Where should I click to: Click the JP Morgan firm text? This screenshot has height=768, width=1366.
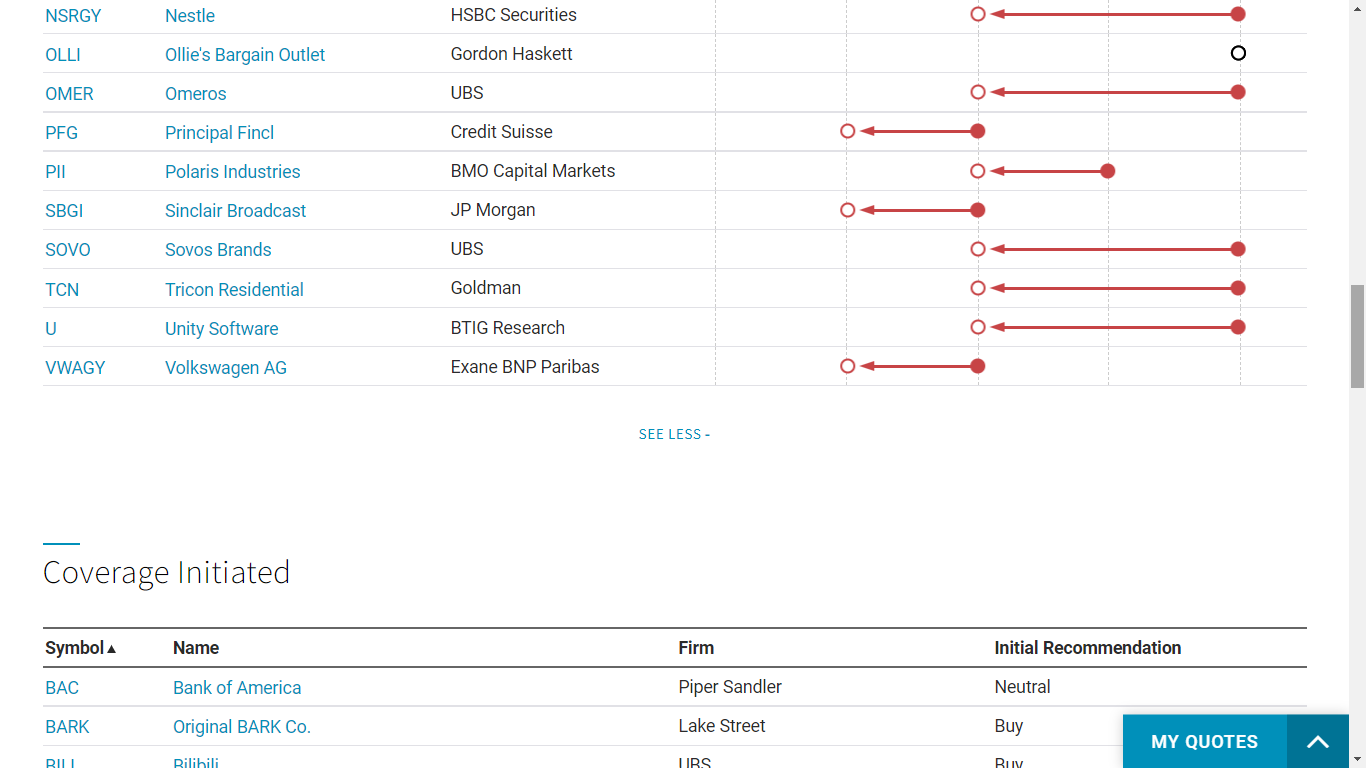coord(493,210)
